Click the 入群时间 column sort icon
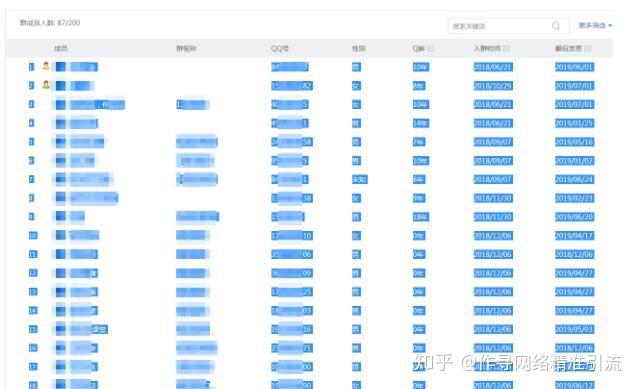 tap(507, 48)
